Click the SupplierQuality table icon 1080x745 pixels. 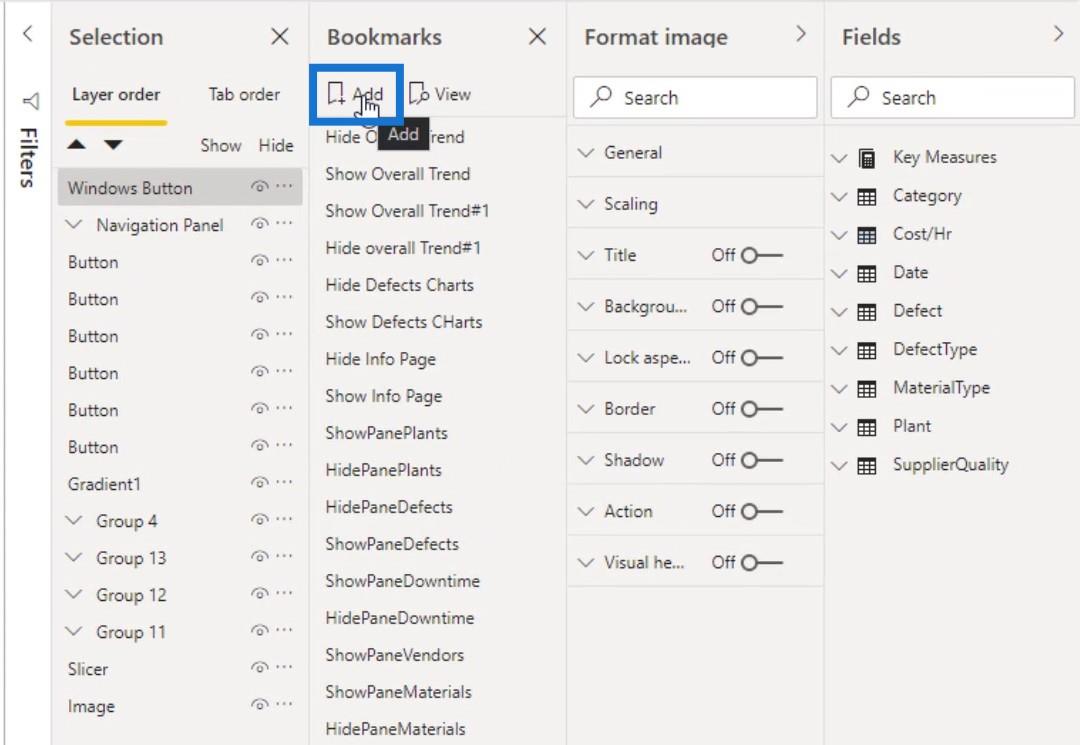[x=866, y=466]
